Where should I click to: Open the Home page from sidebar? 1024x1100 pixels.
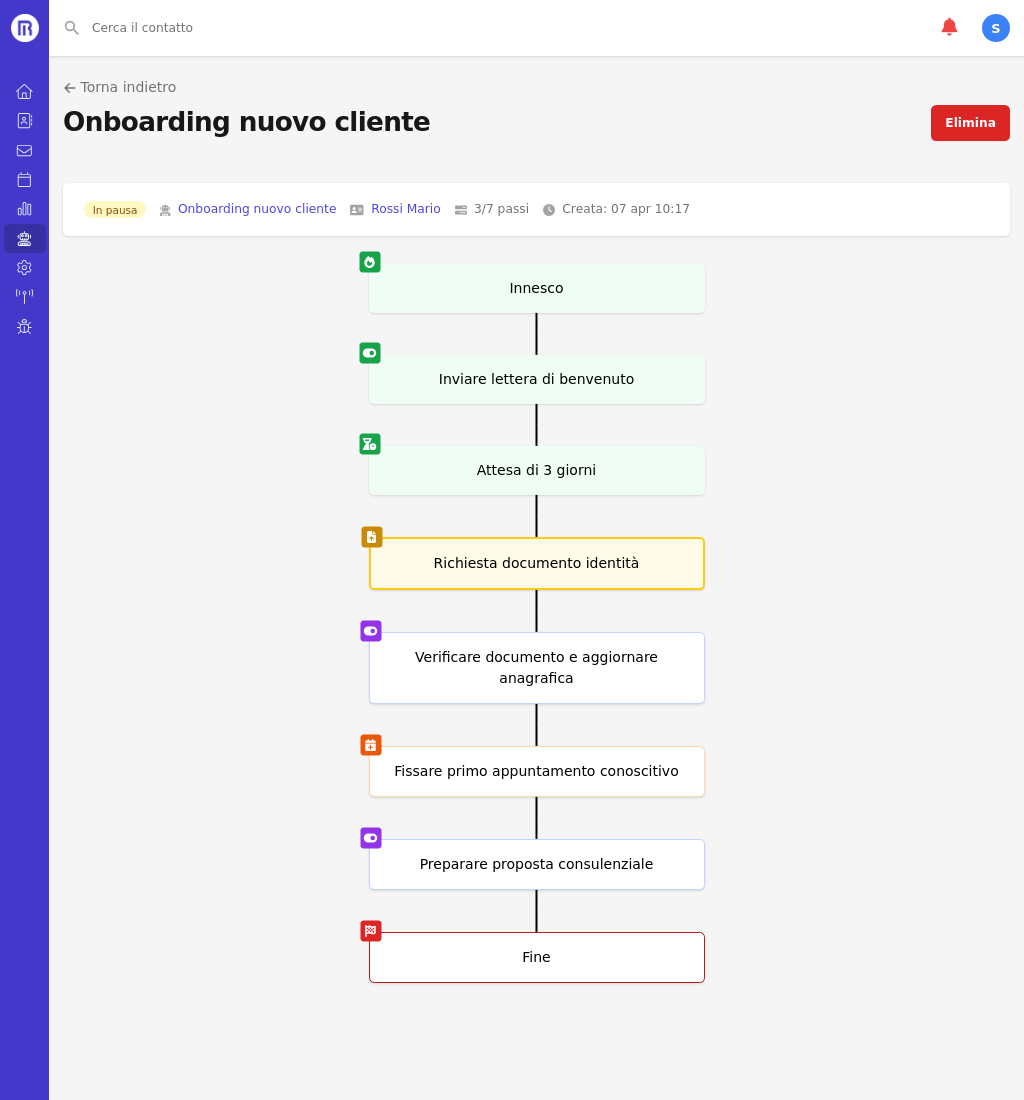pyautogui.click(x=24, y=92)
